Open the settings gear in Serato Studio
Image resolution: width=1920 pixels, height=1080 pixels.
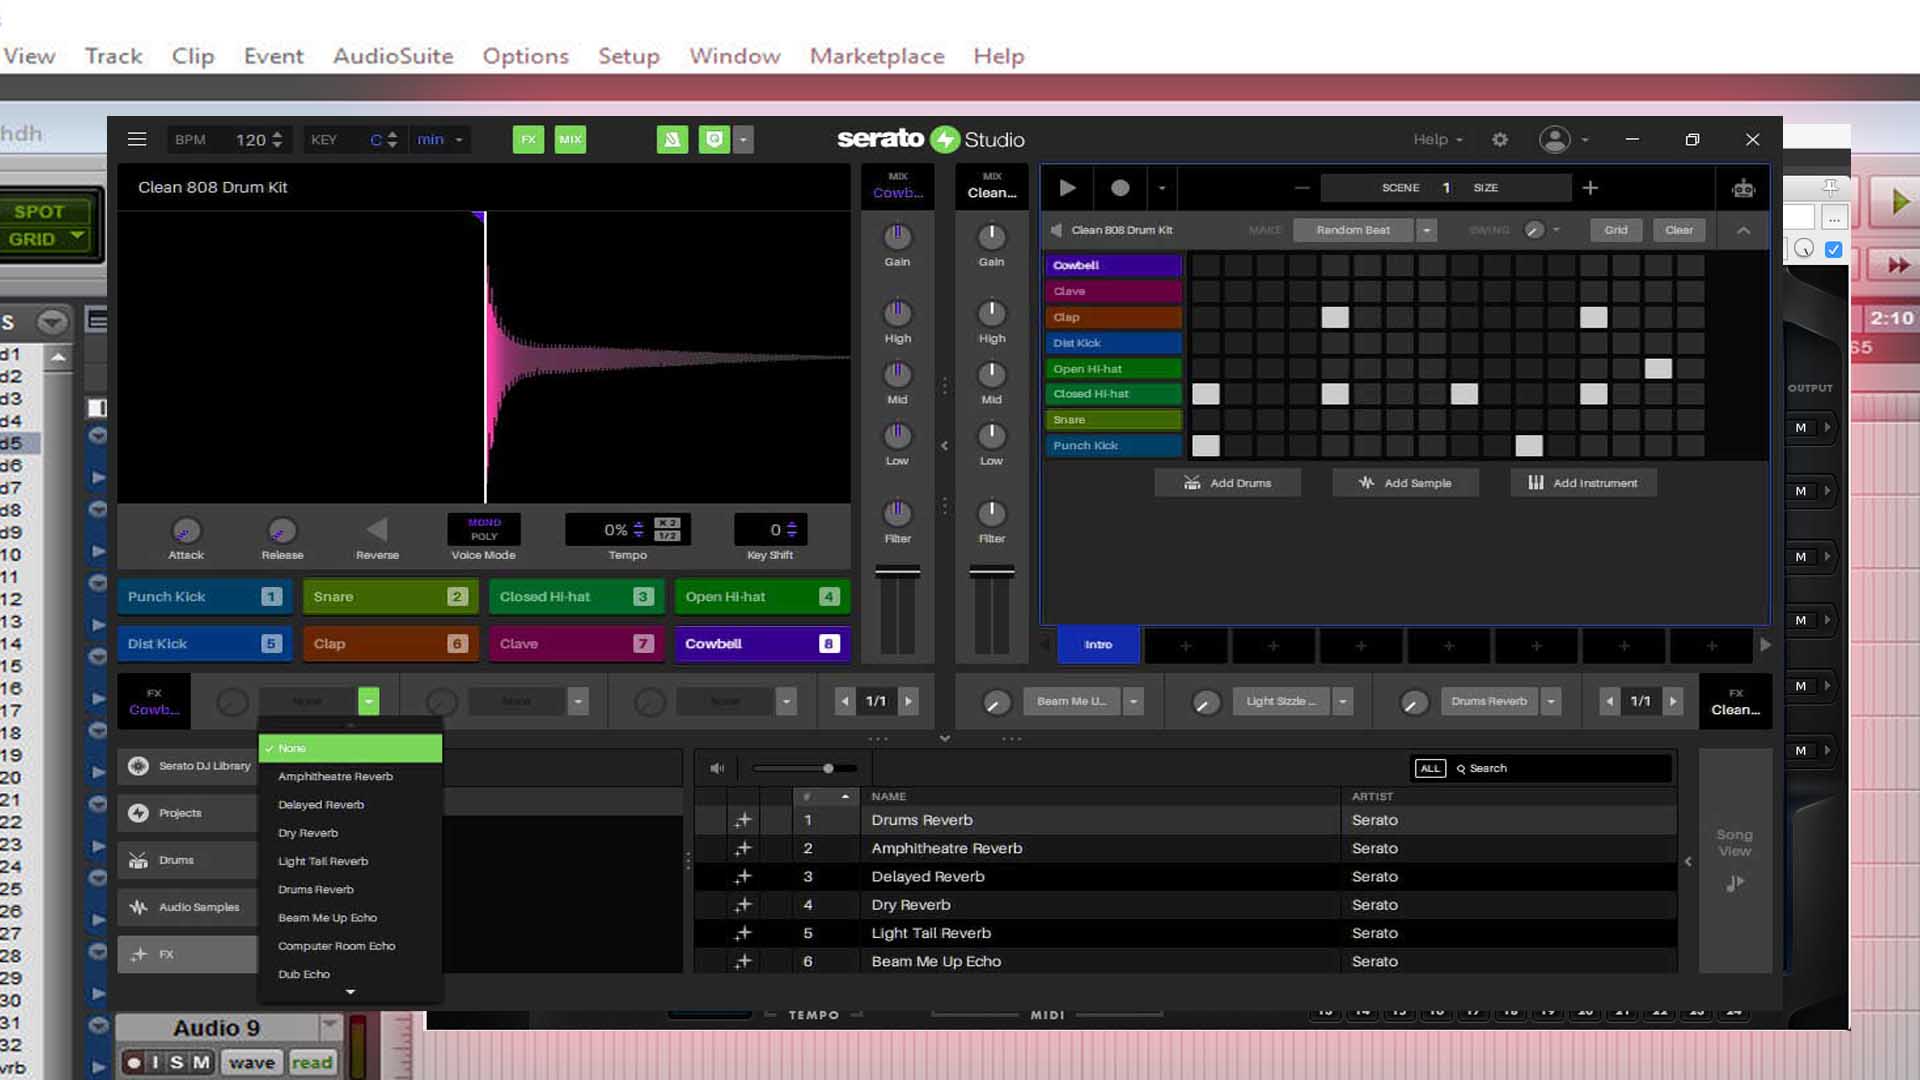tap(1499, 140)
